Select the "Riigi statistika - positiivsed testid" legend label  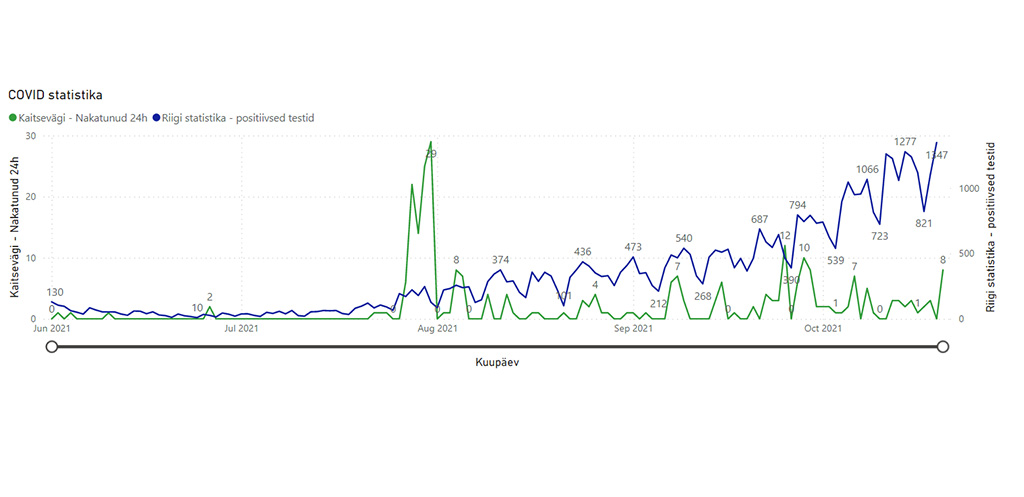coord(239,118)
